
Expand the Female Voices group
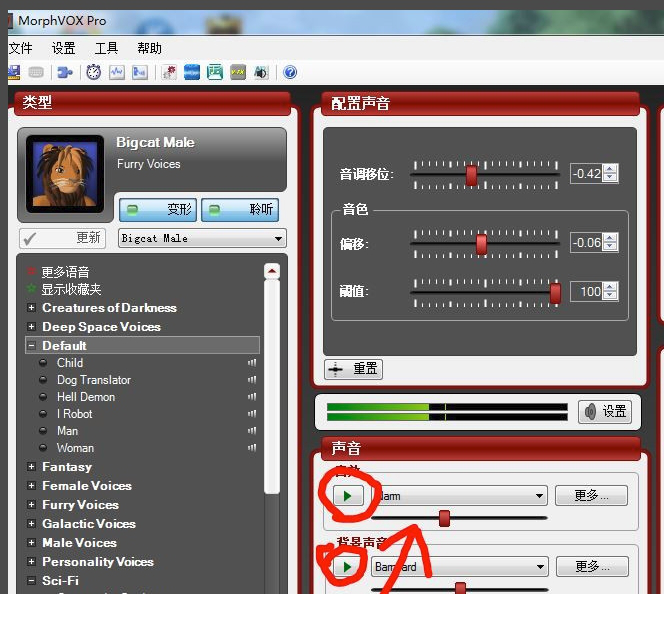tap(31, 486)
